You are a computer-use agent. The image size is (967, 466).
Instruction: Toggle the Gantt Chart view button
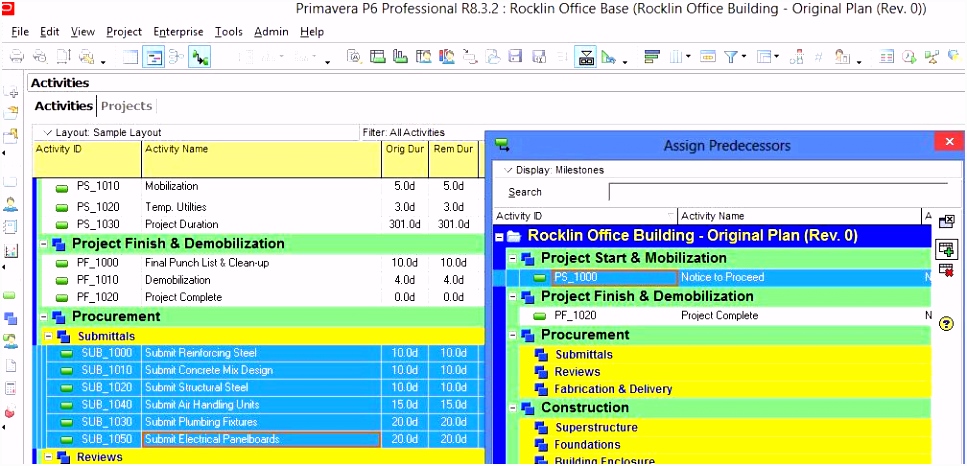coord(153,57)
